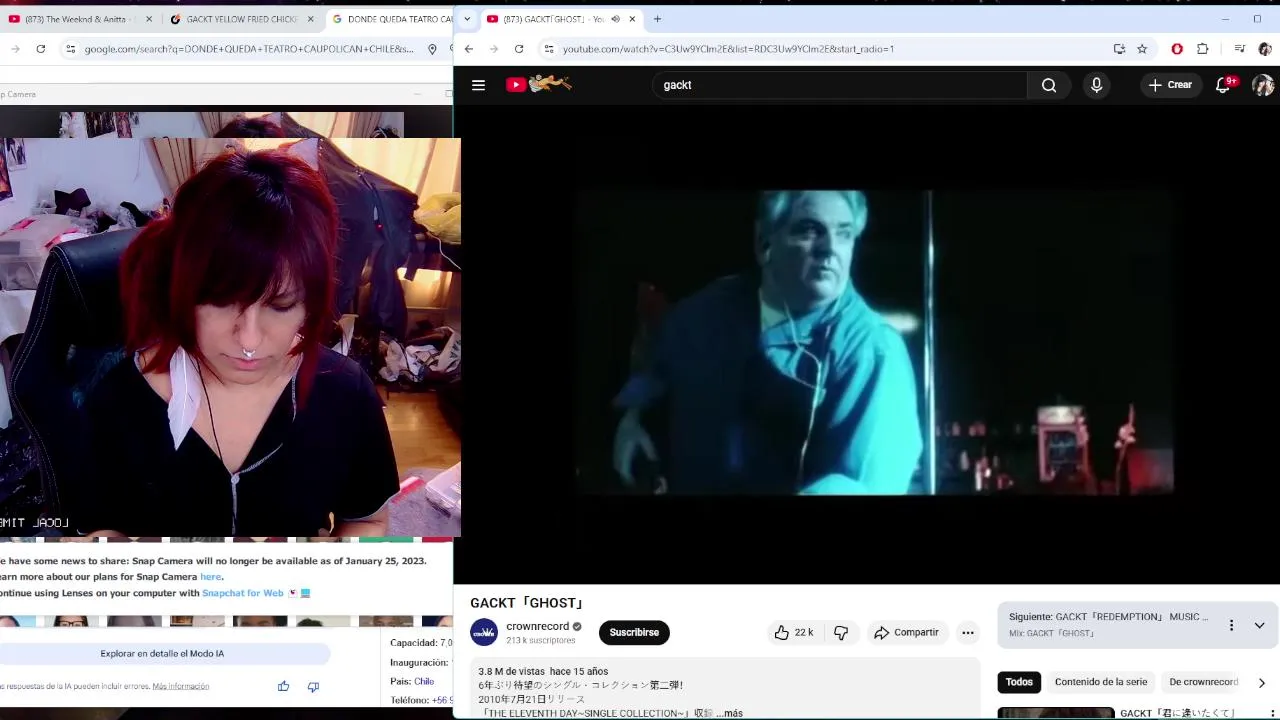Follow the Snap Camera 'here' link

coord(210,577)
